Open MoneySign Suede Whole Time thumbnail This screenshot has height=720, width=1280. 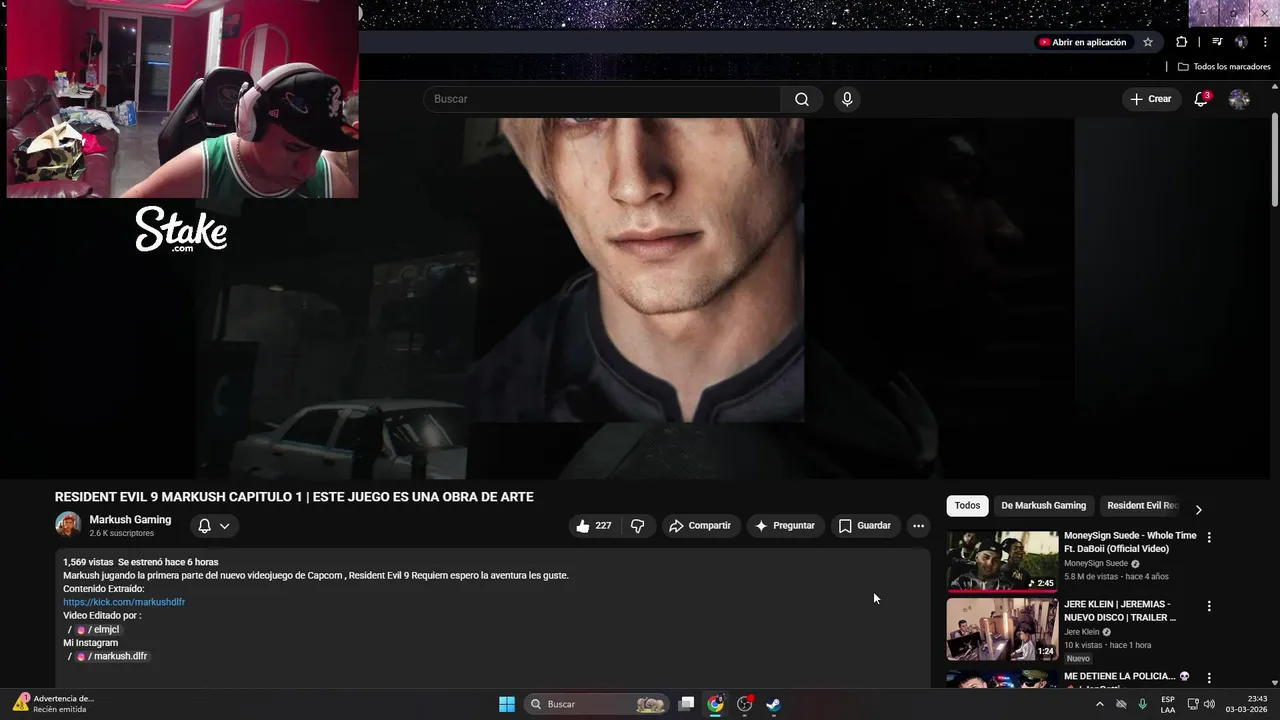point(1002,561)
